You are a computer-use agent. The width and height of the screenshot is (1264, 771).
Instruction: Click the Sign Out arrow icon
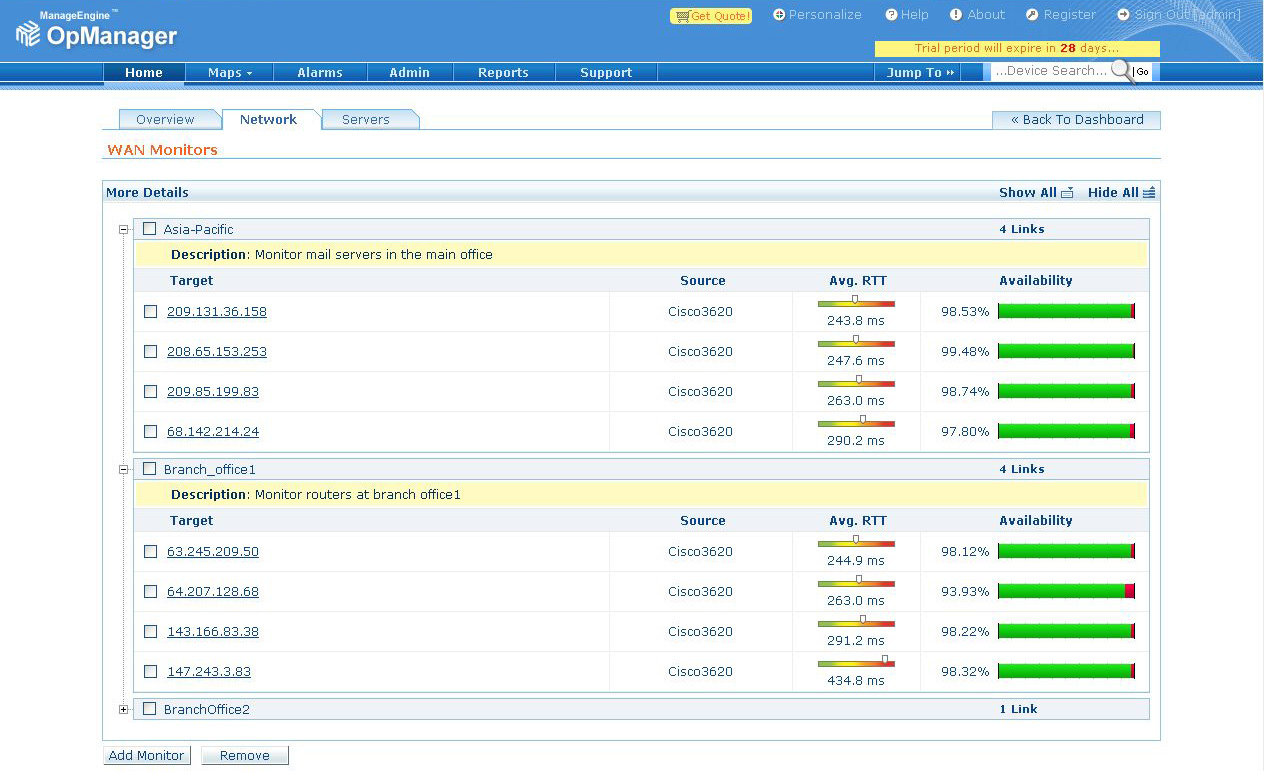click(x=1123, y=15)
